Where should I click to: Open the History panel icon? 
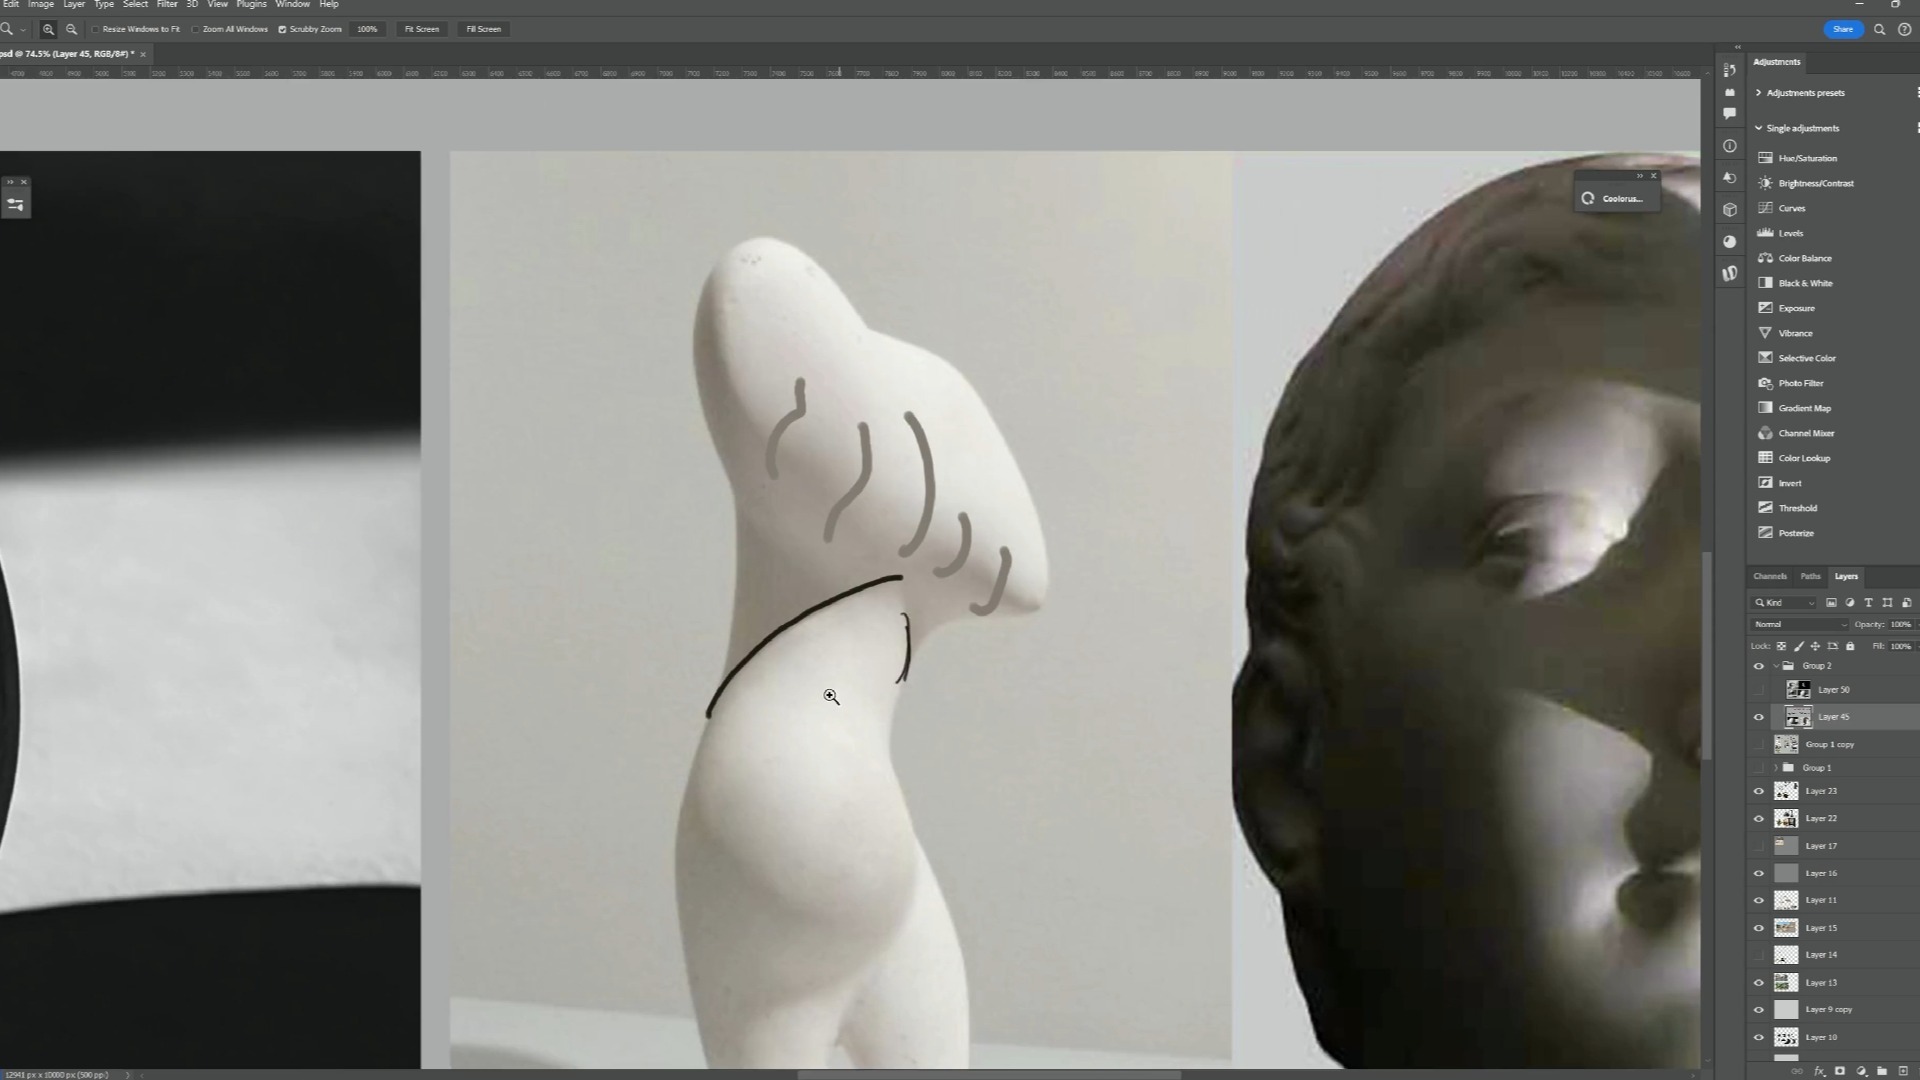pos(1730,70)
